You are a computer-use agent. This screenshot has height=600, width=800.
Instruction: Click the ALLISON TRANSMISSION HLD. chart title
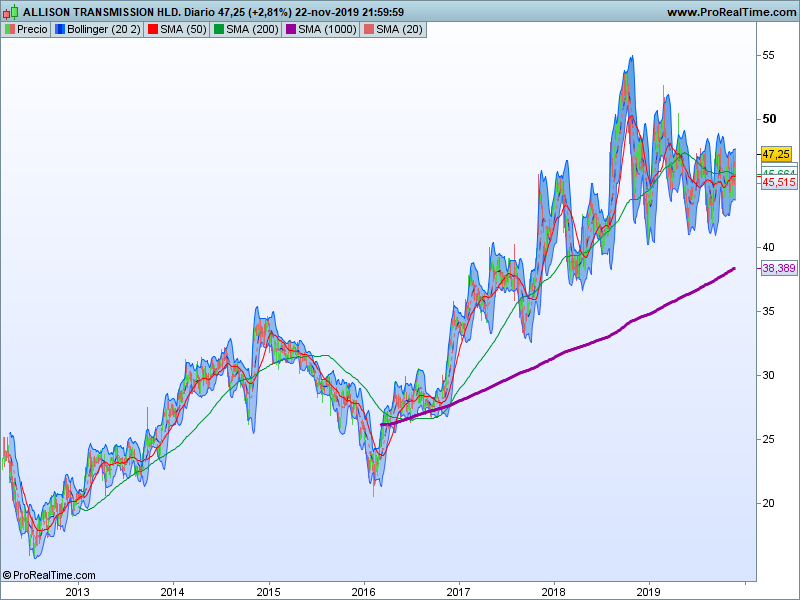tap(101, 12)
